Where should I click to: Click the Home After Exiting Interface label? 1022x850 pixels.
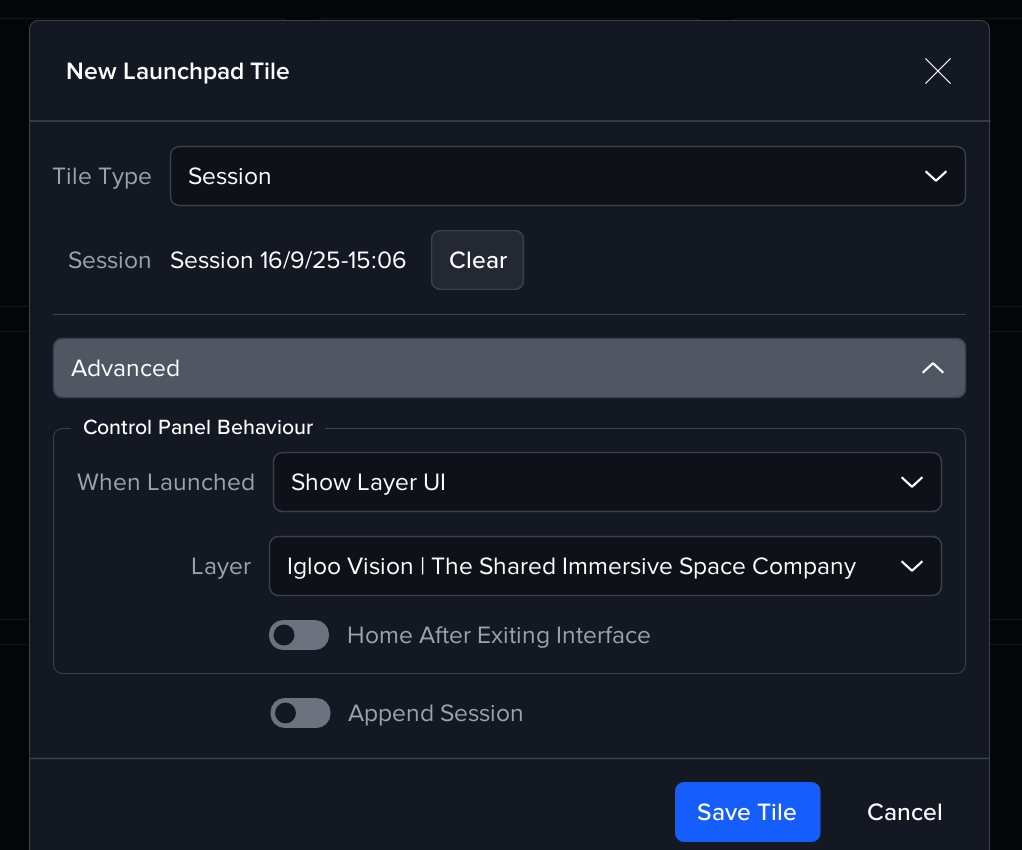498,635
